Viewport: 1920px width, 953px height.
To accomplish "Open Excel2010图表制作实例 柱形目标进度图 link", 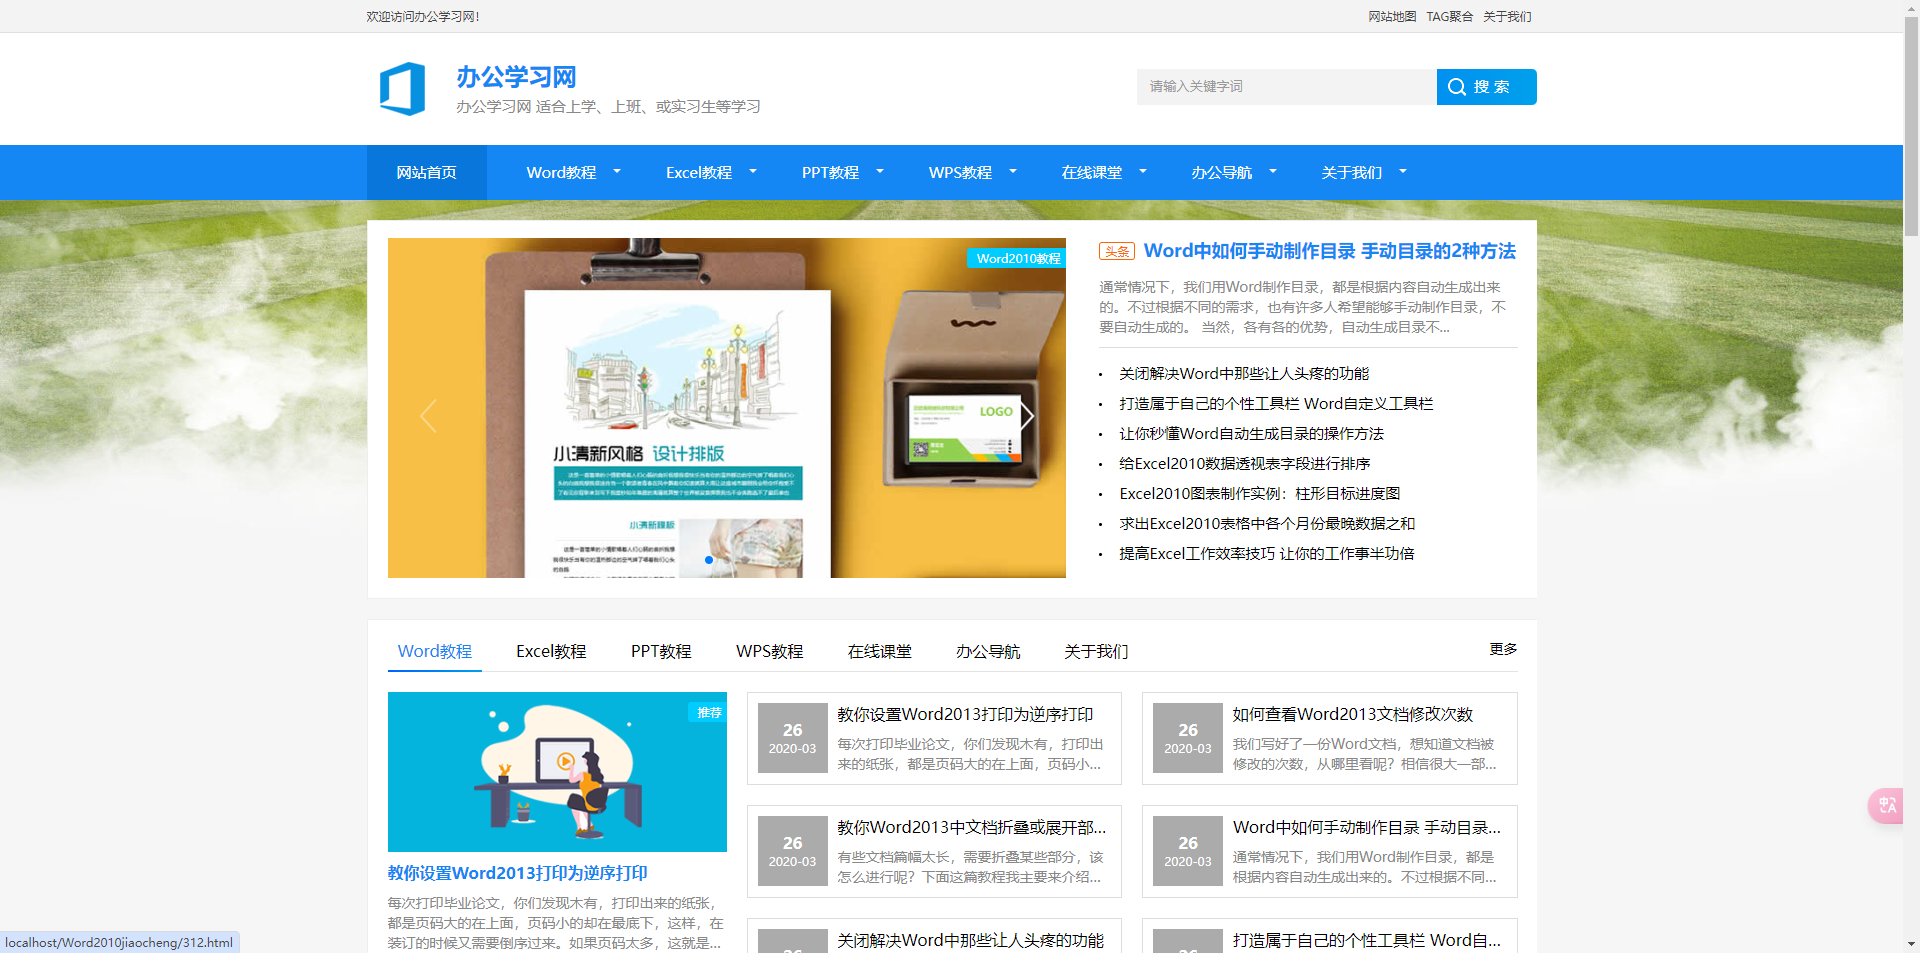I will point(1259,493).
